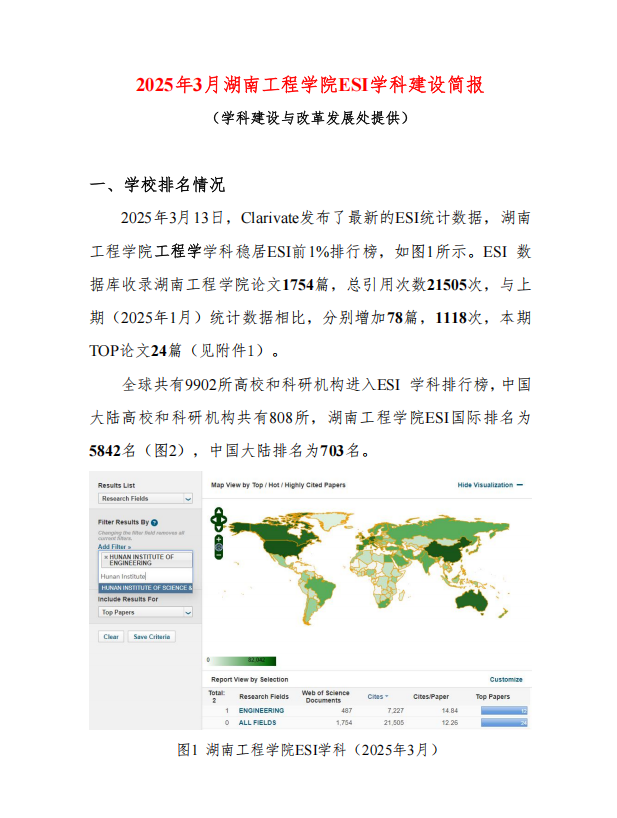Zoom out on the world map
Screen dimensions: 617x818
219,553
